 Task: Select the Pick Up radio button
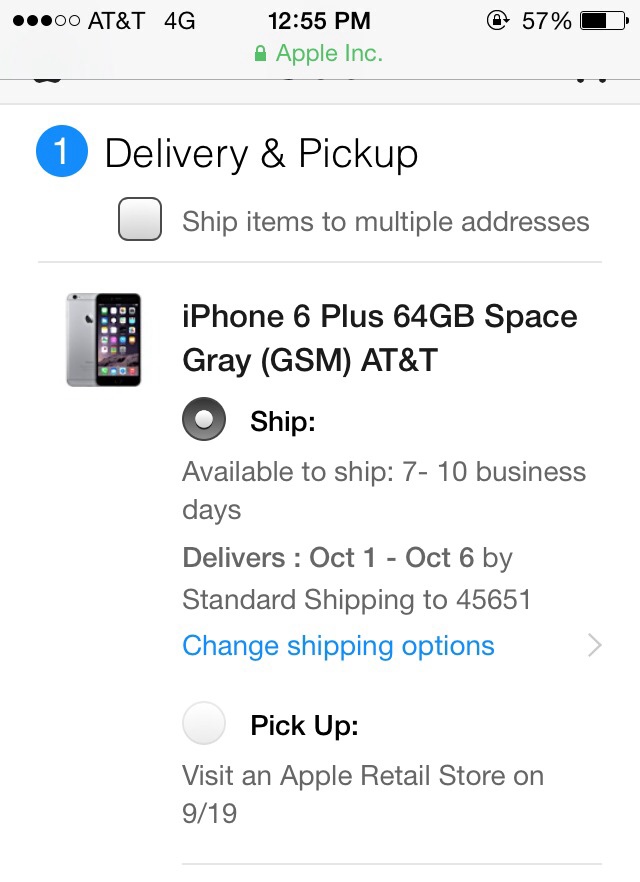[204, 724]
